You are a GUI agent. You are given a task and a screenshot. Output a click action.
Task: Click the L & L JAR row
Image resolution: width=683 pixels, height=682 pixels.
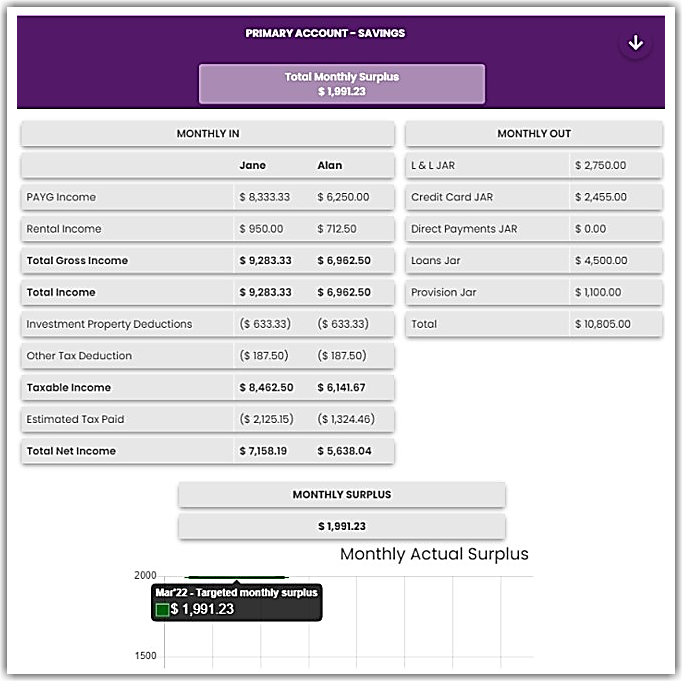(x=534, y=165)
